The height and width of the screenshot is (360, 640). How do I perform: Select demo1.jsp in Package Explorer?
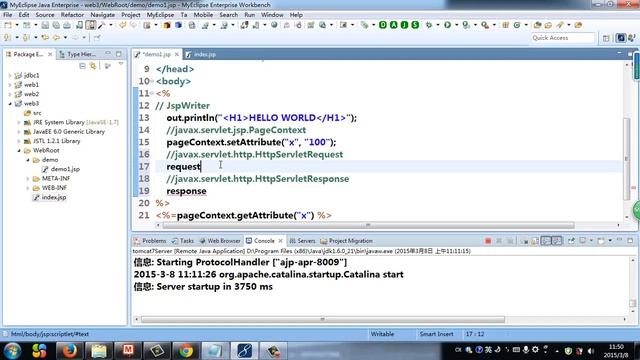[x=65, y=169]
